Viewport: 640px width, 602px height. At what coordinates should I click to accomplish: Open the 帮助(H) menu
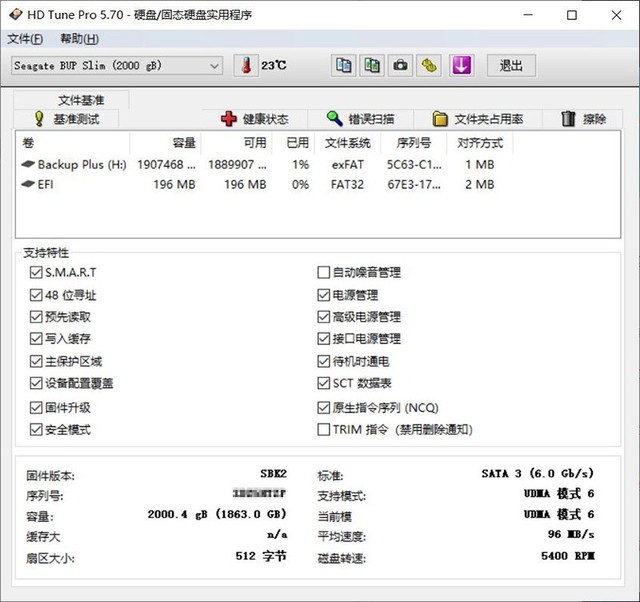point(80,39)
